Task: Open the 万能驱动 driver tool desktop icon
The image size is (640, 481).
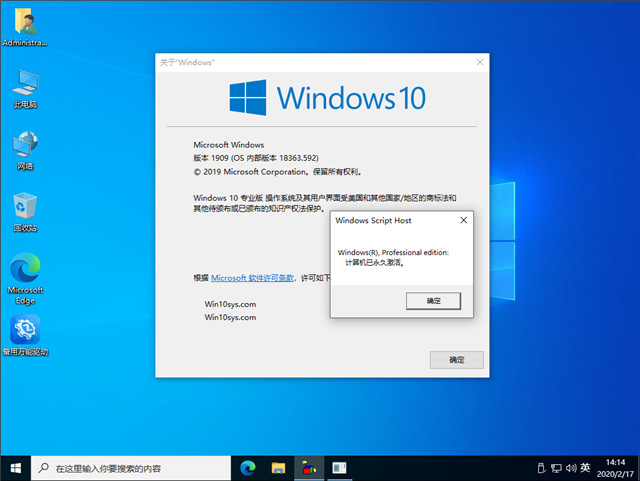Action: [x=25, y=335]
